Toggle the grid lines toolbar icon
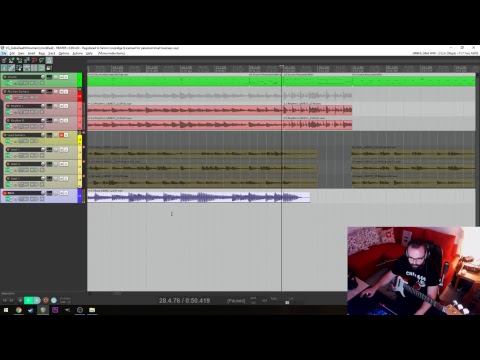This screenshot has width=480, height=360. [x=34, y=68]
